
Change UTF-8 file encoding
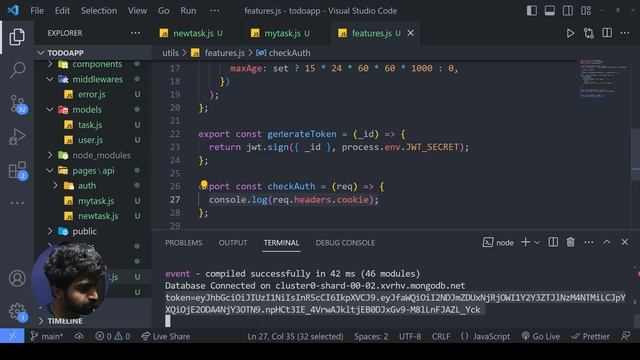click(410, 336)
